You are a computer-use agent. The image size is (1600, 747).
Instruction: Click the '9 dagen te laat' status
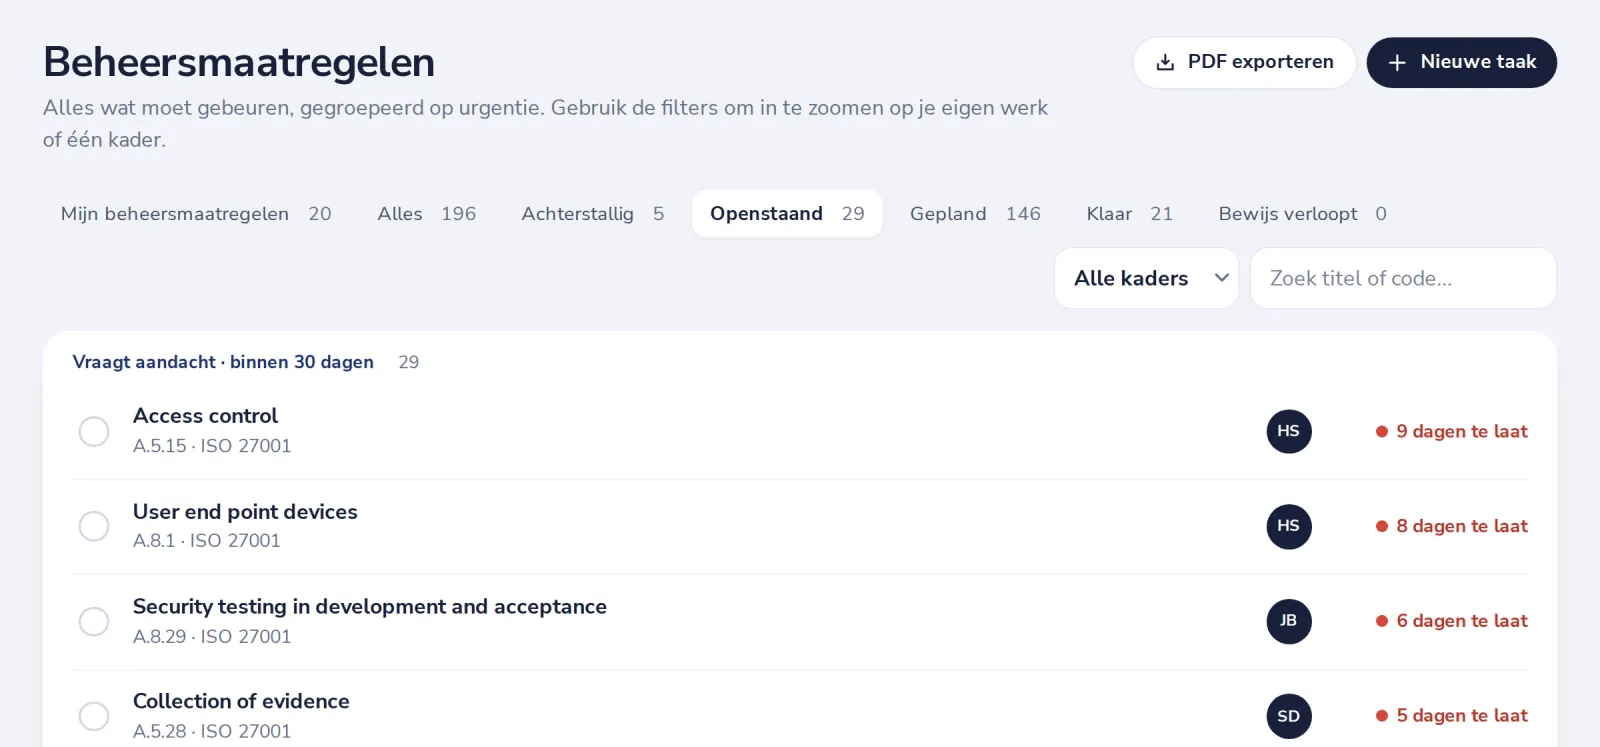tap(1451, 432)
